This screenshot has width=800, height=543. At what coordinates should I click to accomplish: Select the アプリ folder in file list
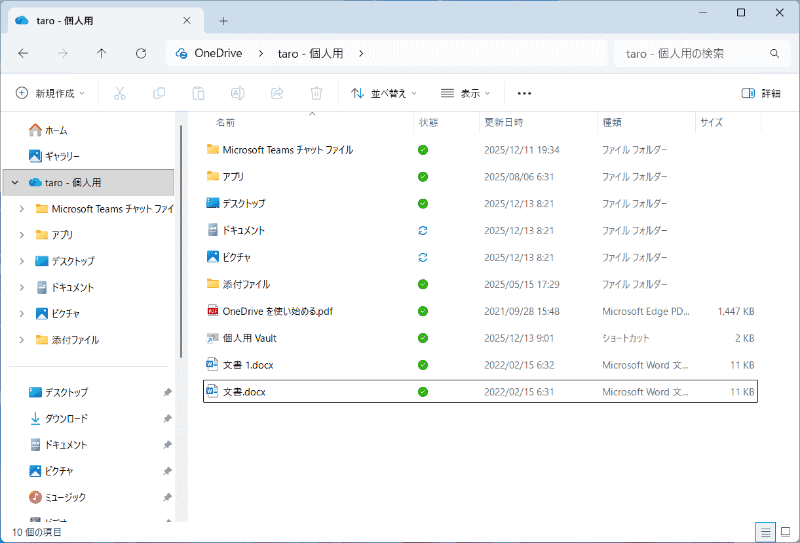point(480,177)
